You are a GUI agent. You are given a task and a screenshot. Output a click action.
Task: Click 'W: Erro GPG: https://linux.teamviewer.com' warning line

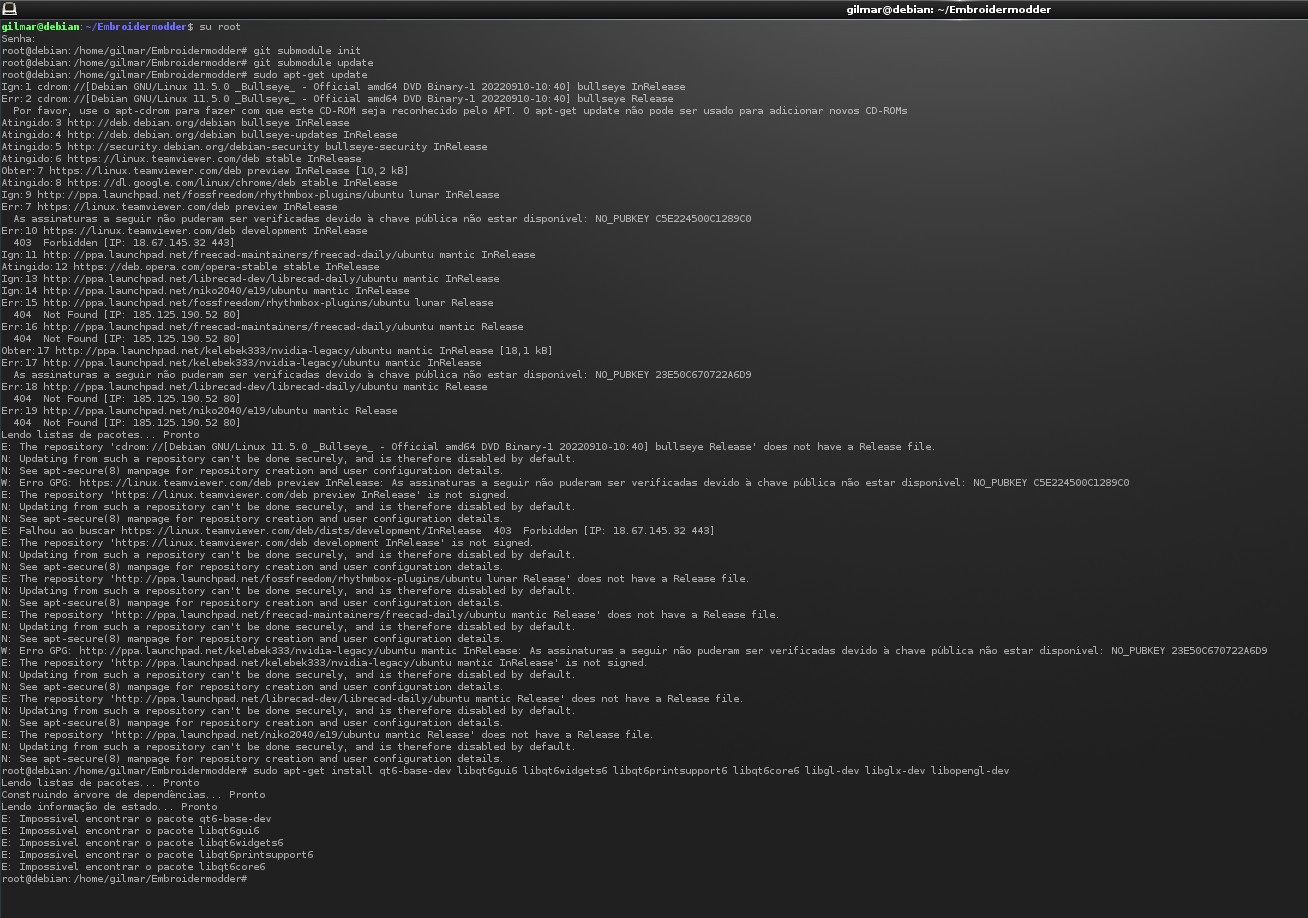(x=565, y=483)
